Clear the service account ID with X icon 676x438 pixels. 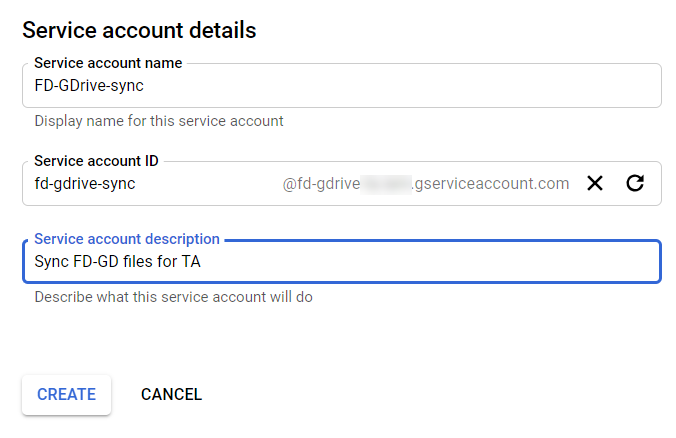click(595, 183)
